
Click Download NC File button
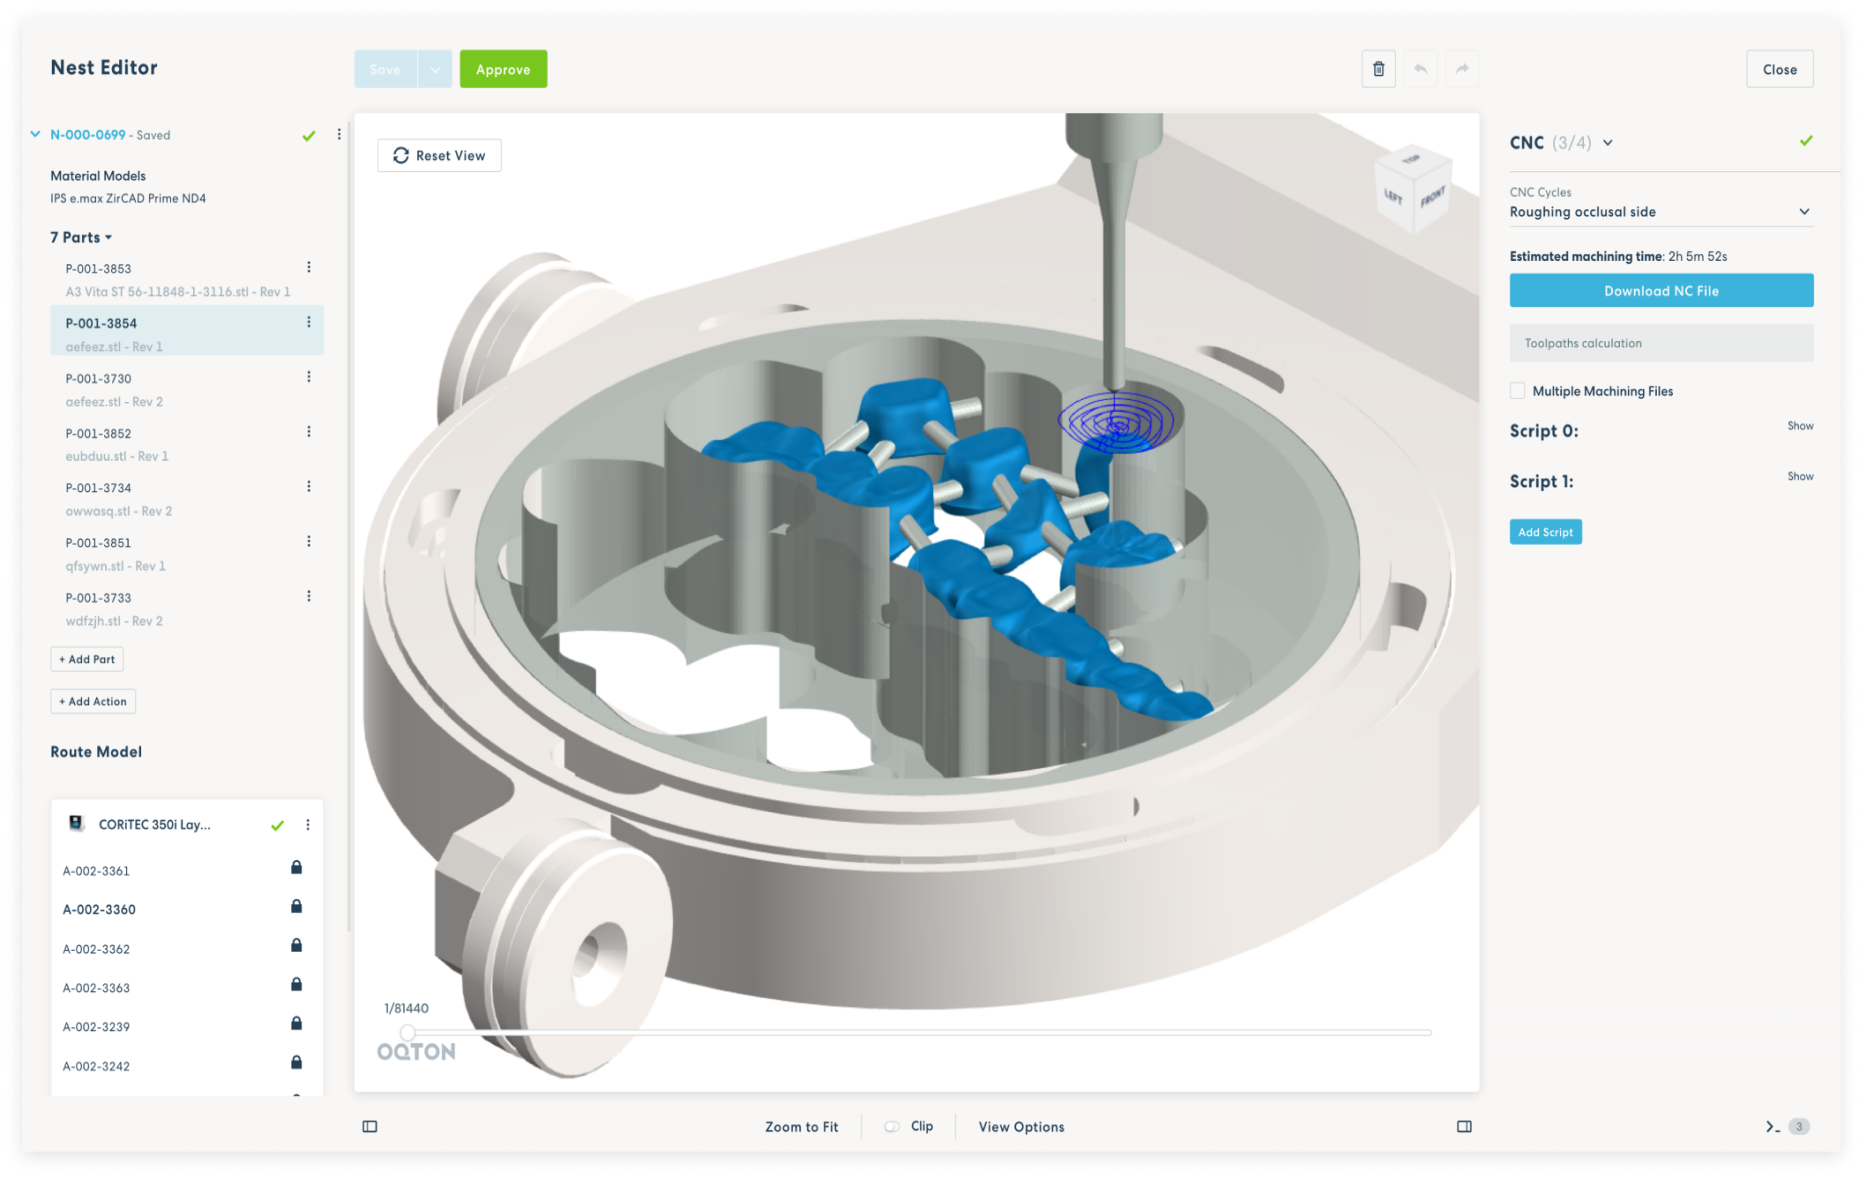(x=1661, y=291)
